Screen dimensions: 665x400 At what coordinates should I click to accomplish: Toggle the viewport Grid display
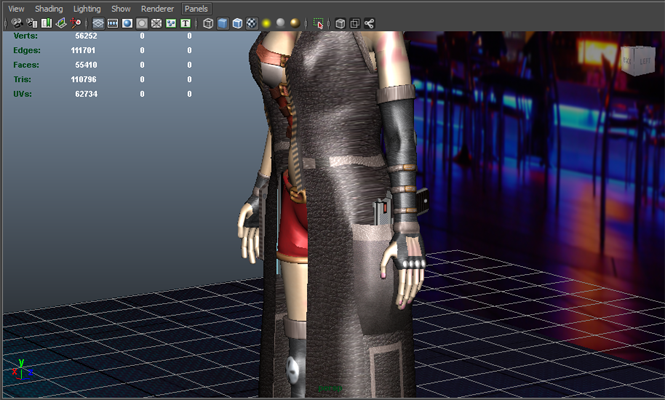(x=98, y=23)
